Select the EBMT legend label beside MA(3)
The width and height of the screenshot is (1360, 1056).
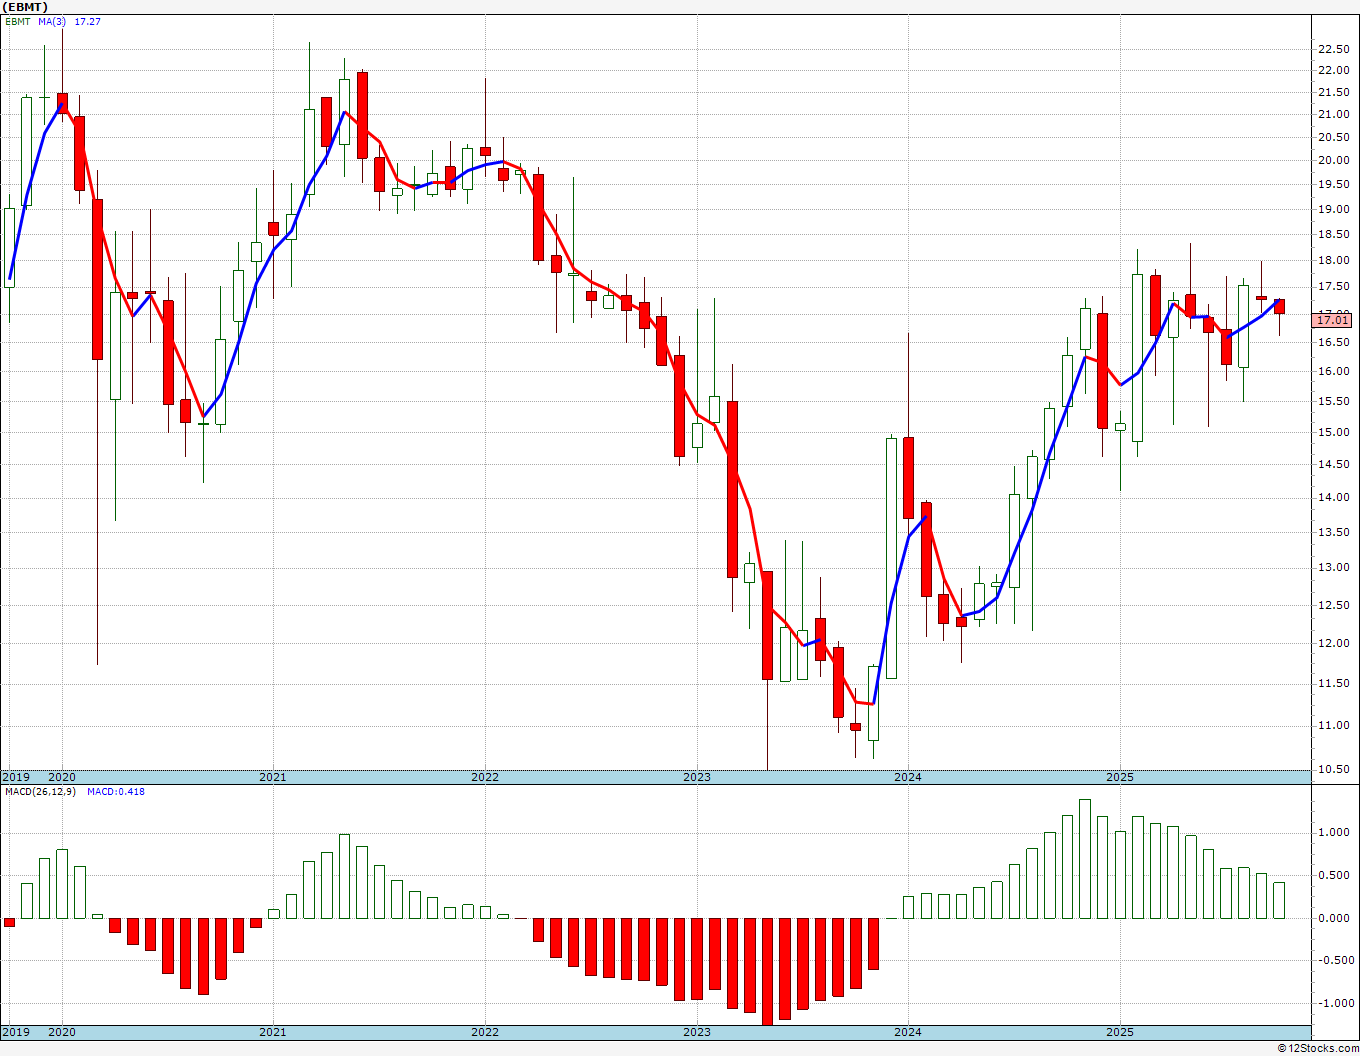click(x=18, y=21)
